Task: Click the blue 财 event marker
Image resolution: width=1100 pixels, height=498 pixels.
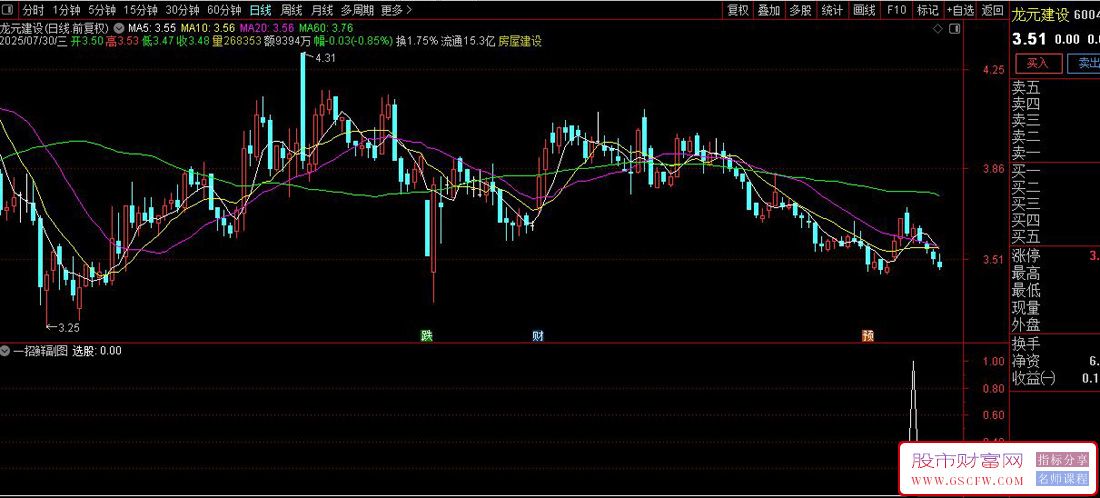Action: click(x=537, y=335)
